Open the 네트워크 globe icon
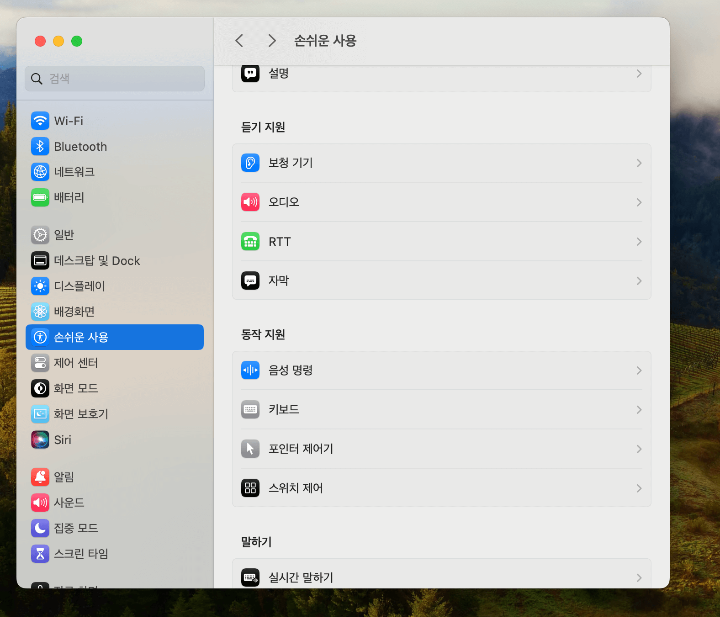Viewport: 720px width, 617px height. pyautogui.click(x=40, y=172)
